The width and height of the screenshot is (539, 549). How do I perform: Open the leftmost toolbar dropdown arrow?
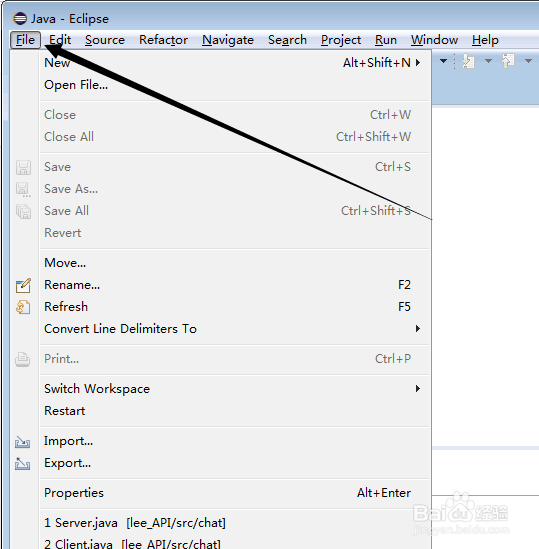[443, 61]
